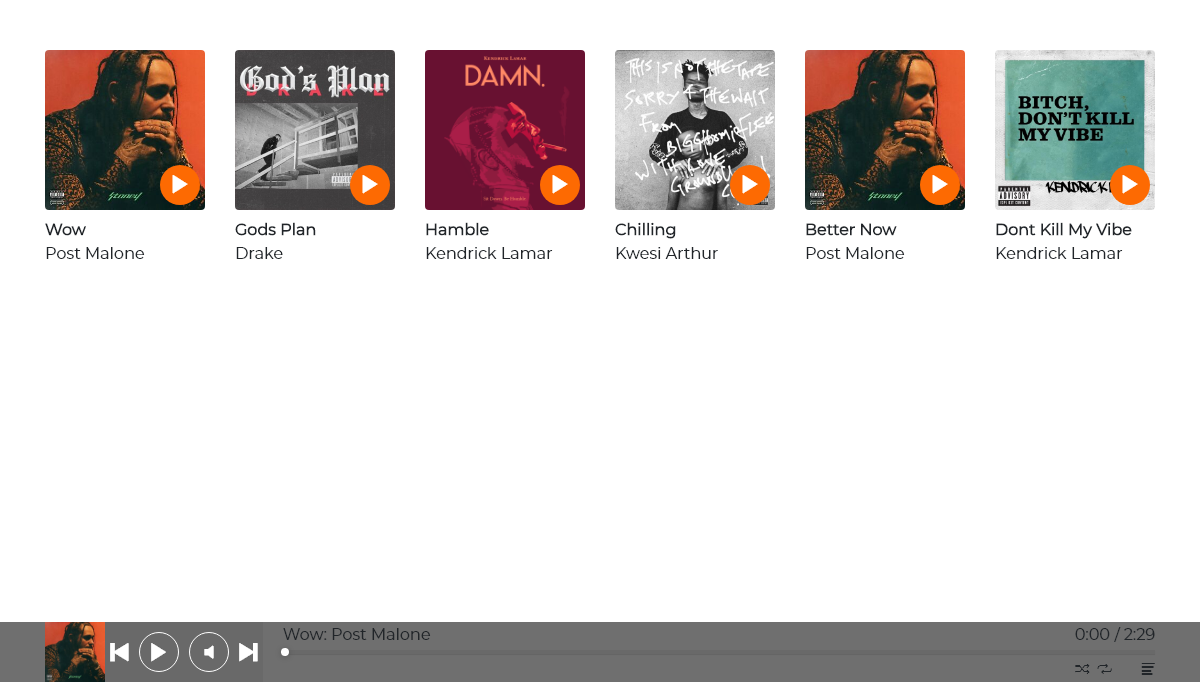Toggle shuffle mode

(x=1082, y=669)
